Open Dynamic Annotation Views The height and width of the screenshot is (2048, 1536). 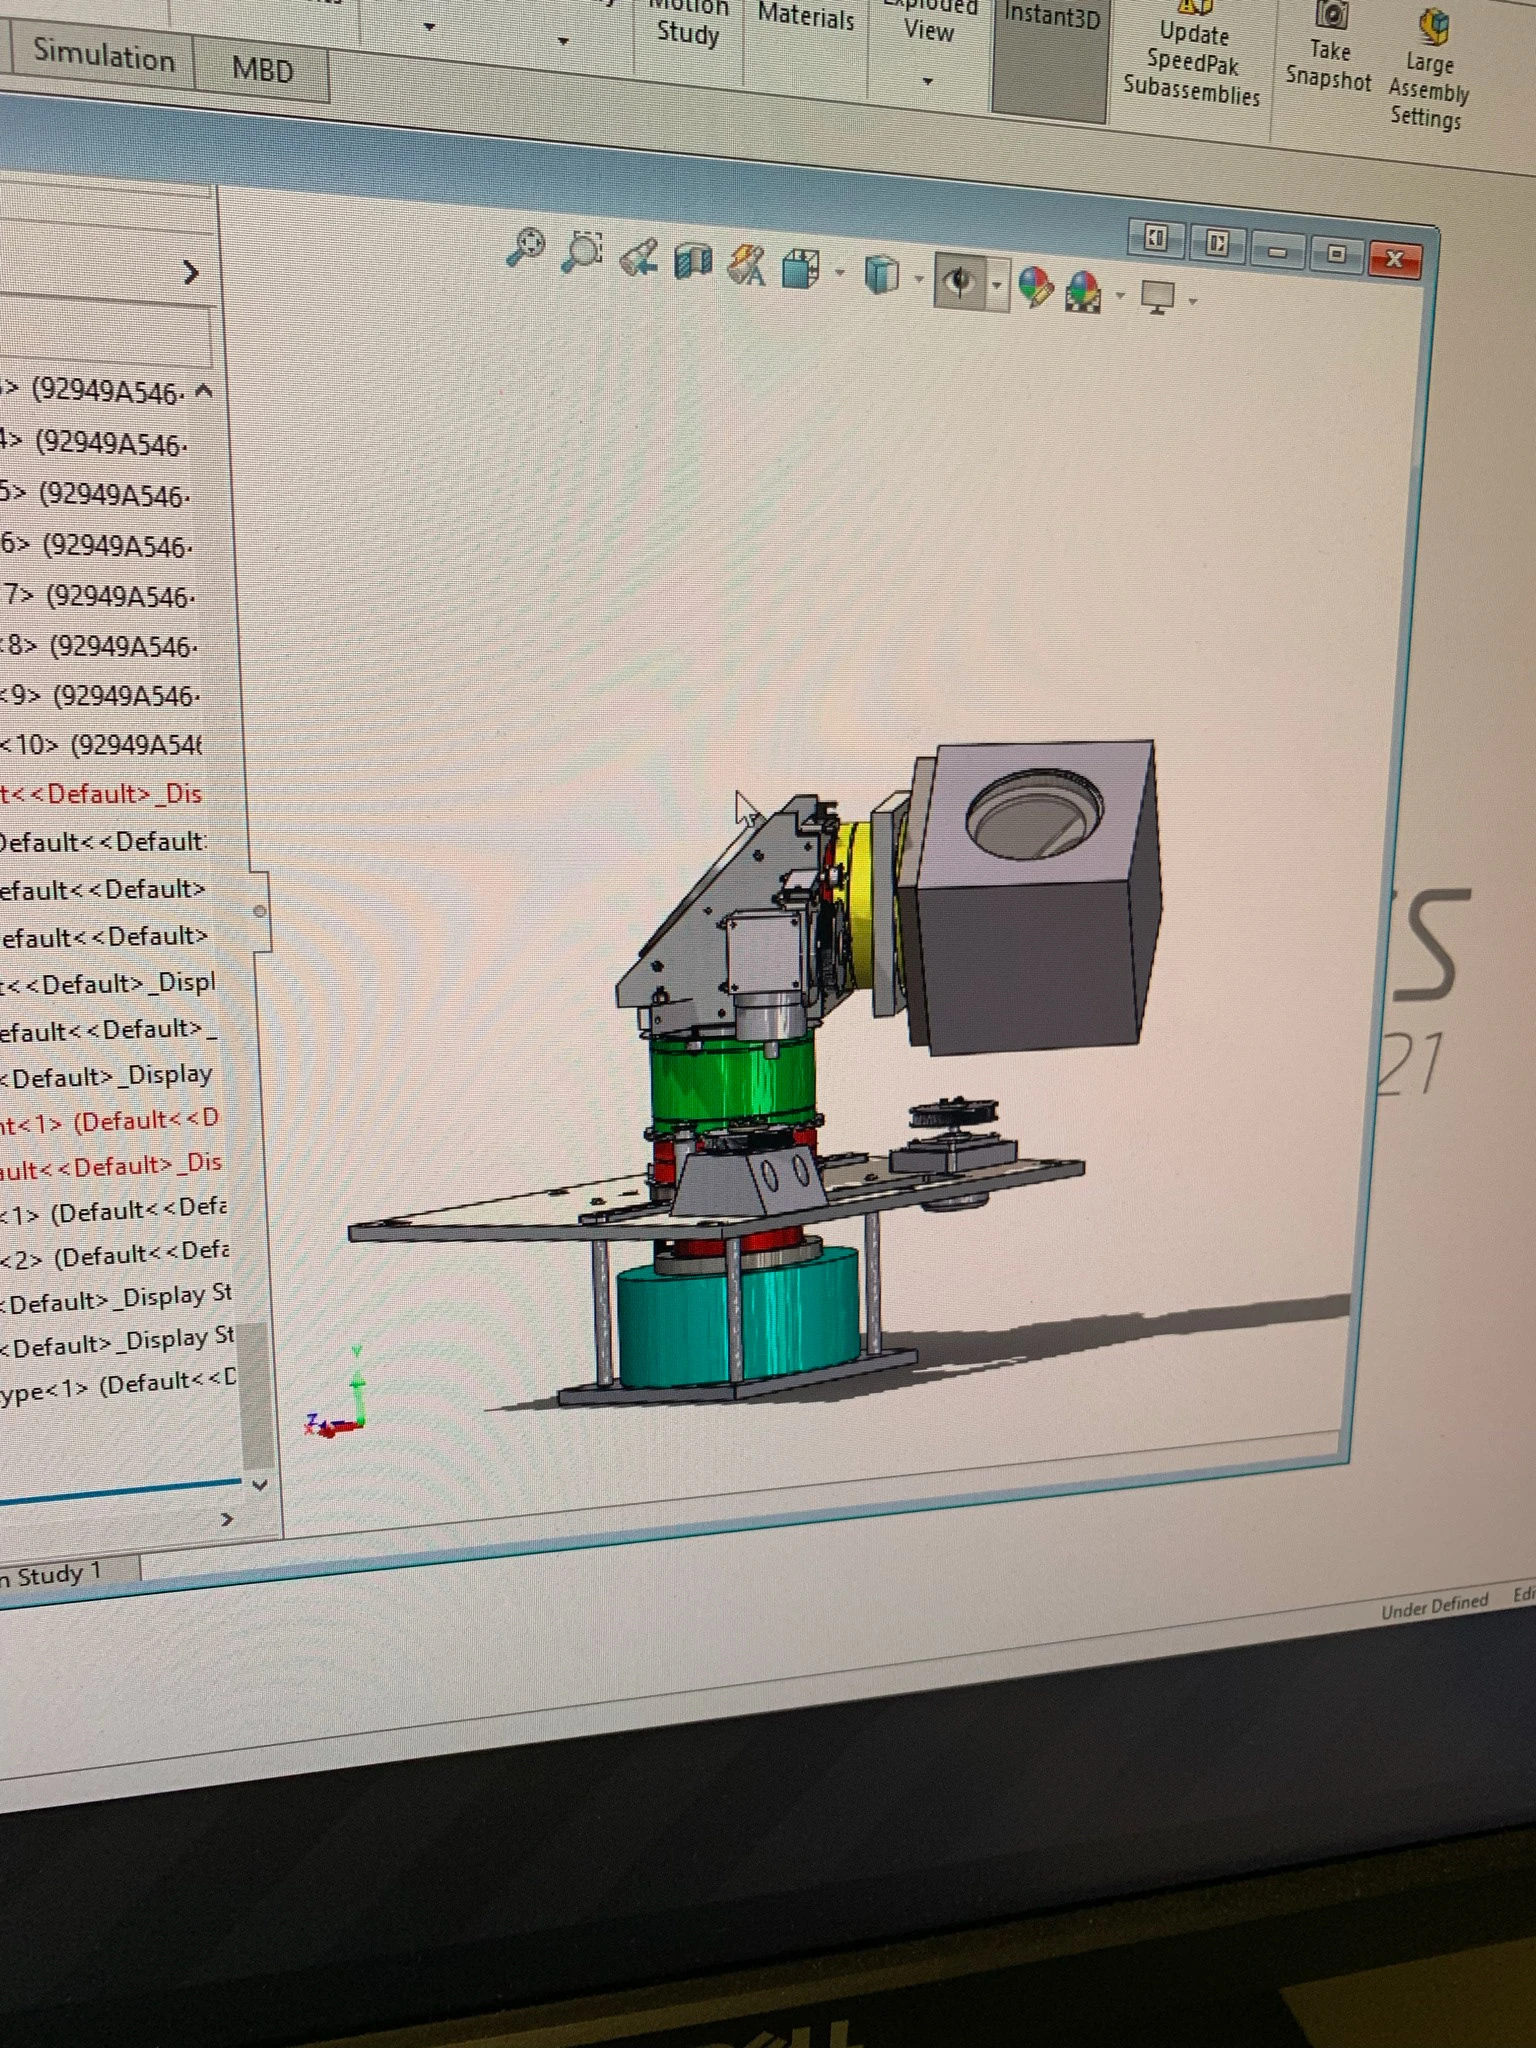click(745, 265)
